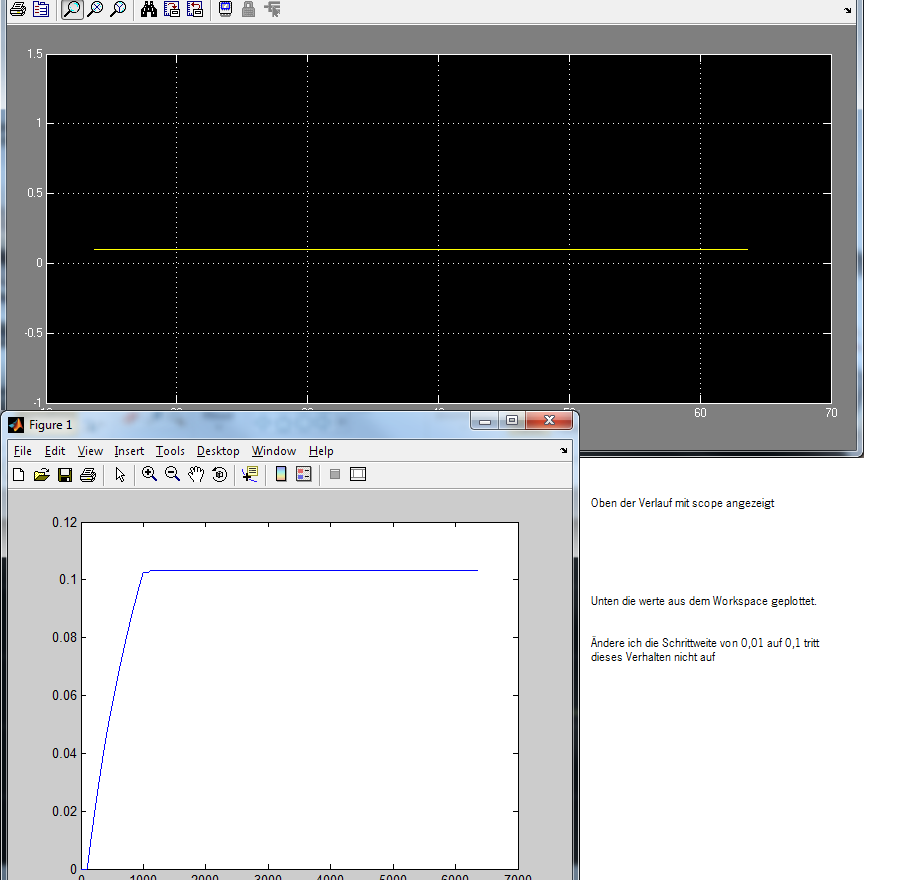Click Show Plot Tools button in Figure 1
Image resolution: width=905 pixels, height=880 pixels.
tap(358, 474)
